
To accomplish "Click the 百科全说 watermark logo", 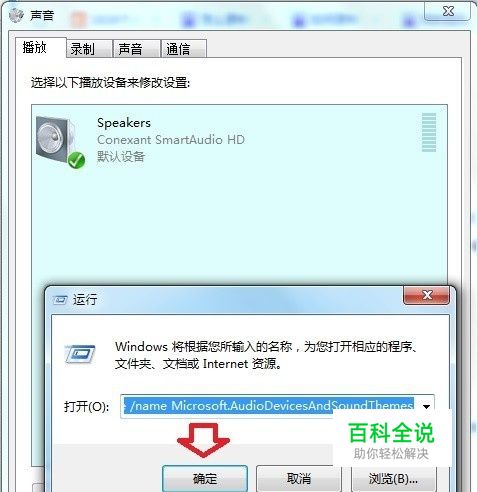I will coord(391,440).
